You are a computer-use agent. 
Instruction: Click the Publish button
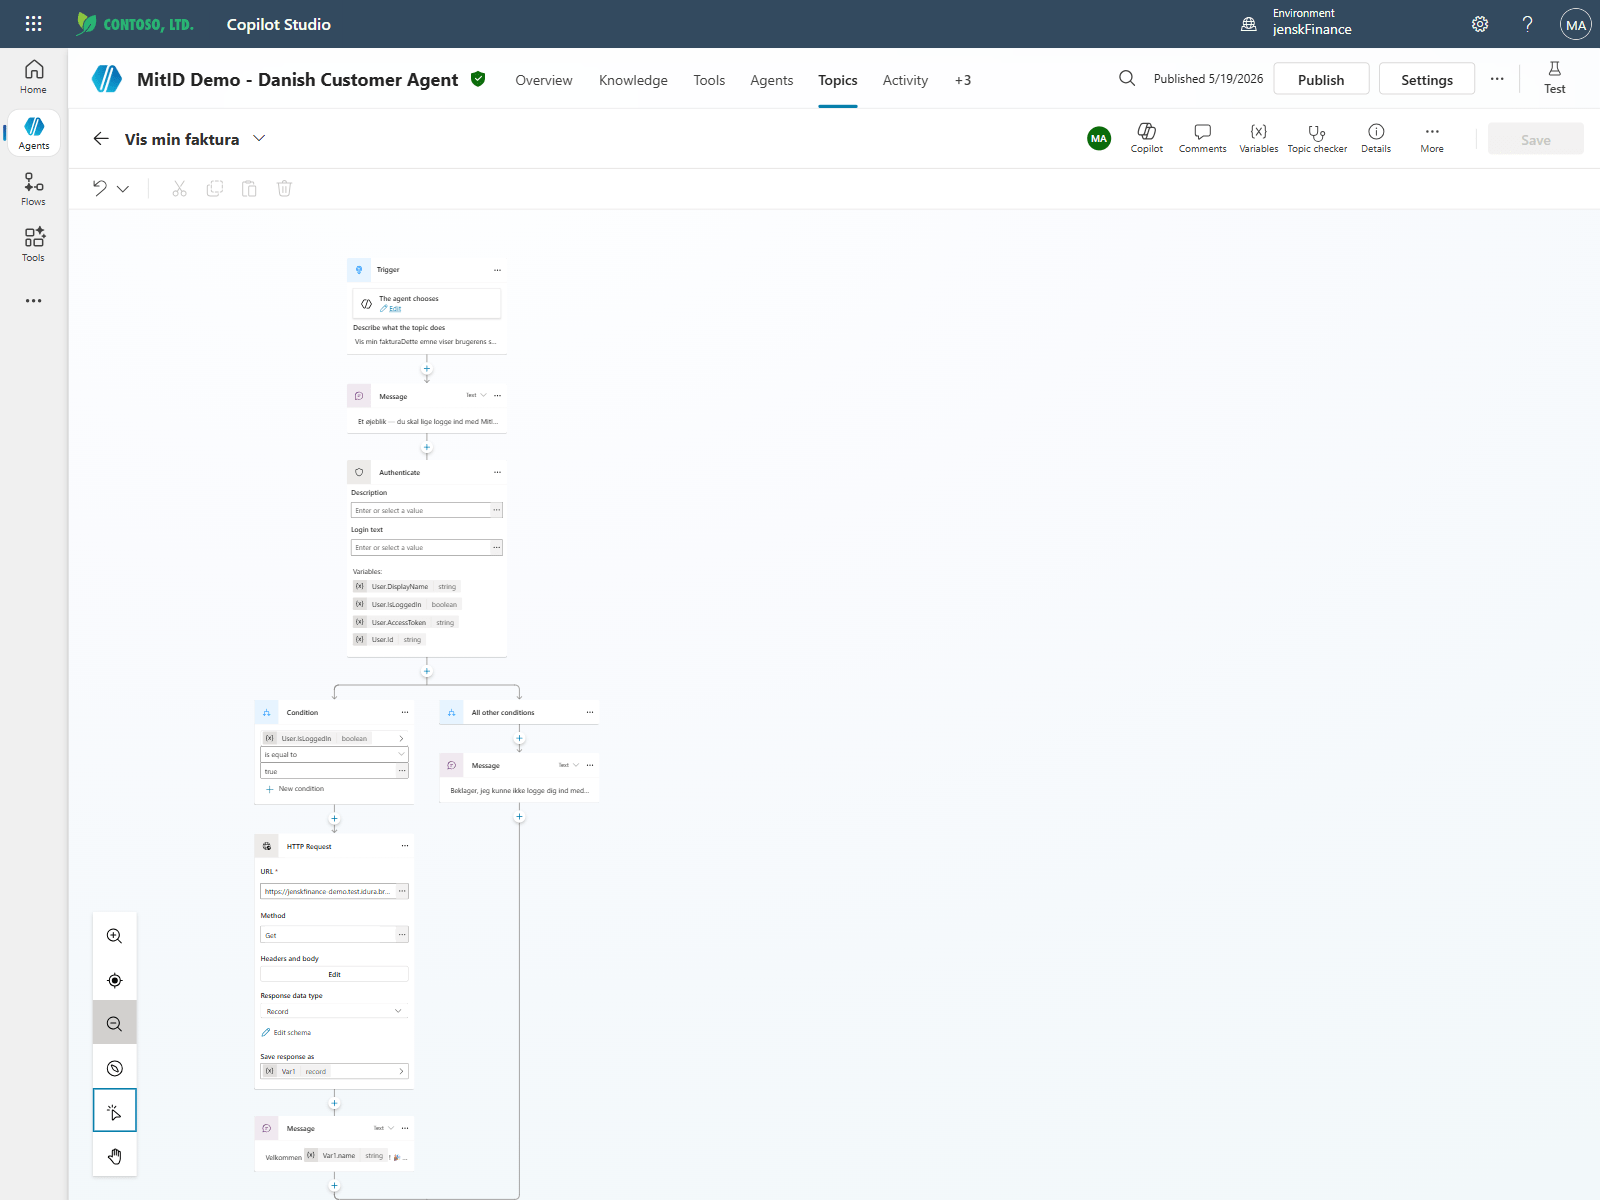pos(1321,79)
